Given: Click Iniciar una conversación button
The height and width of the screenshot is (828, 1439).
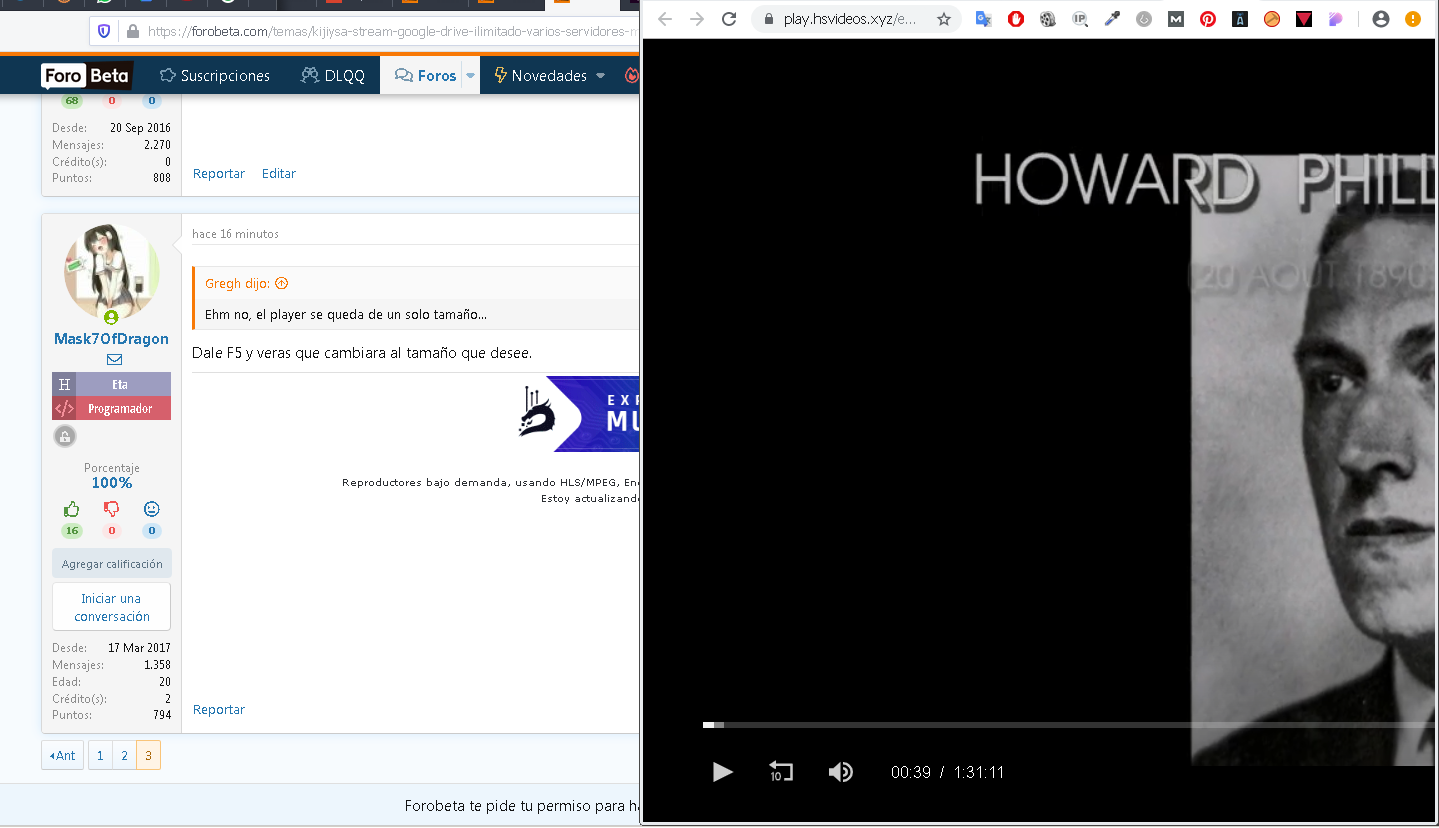Looking at the screenshot, I should point(112,607).
